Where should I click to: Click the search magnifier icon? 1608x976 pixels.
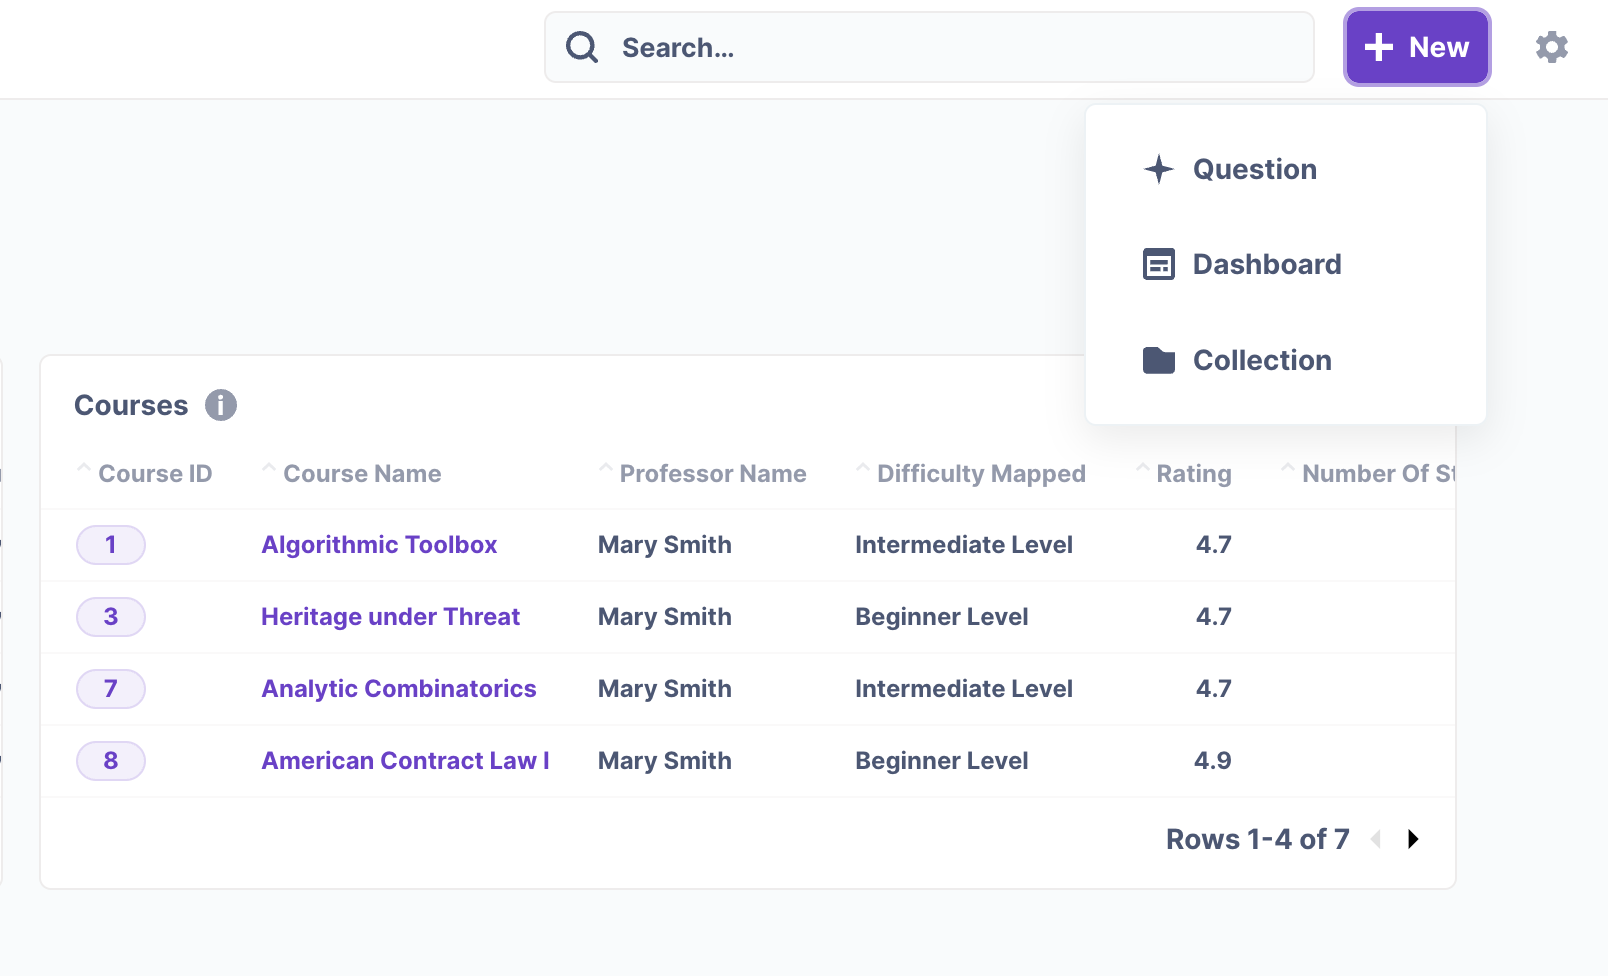pos(582,46)
